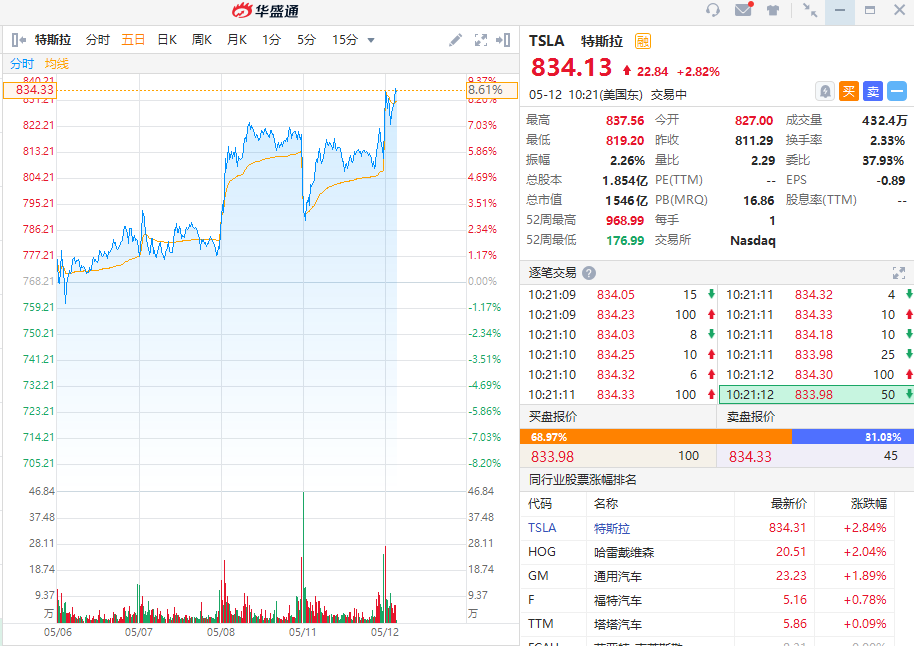Toggle the 均线 average line legend

click(57, 64)
